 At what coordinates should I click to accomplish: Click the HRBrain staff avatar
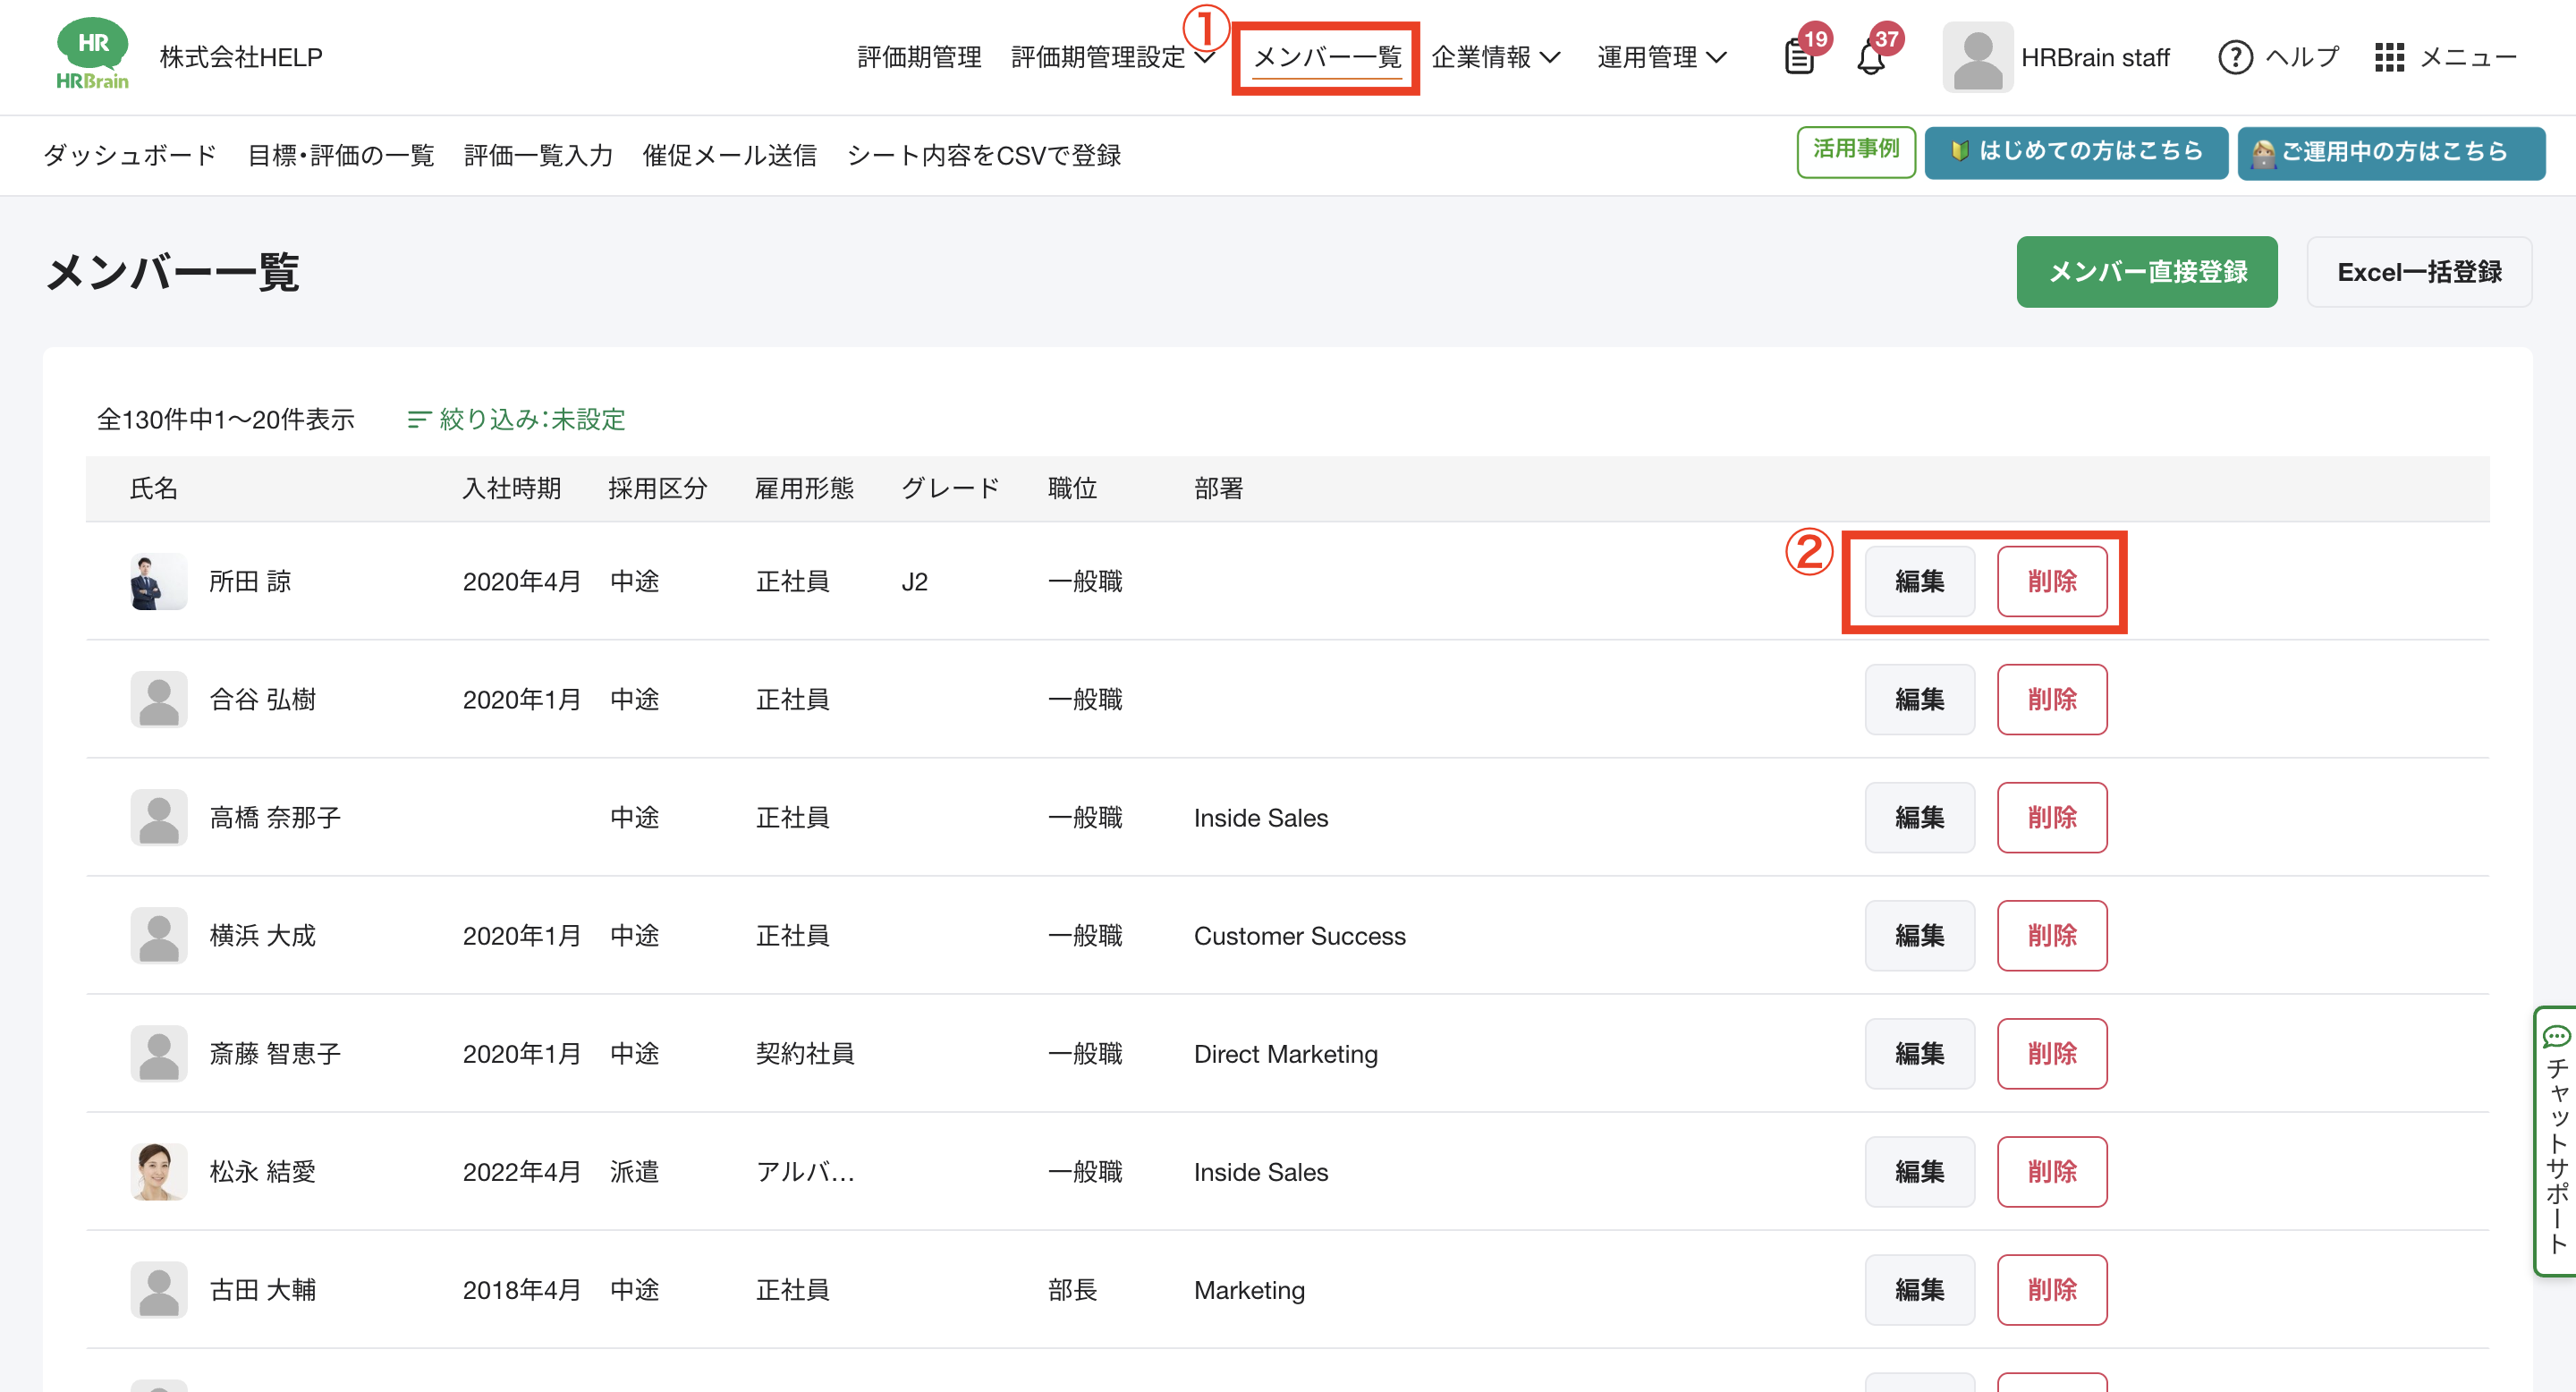point(1977,58)
